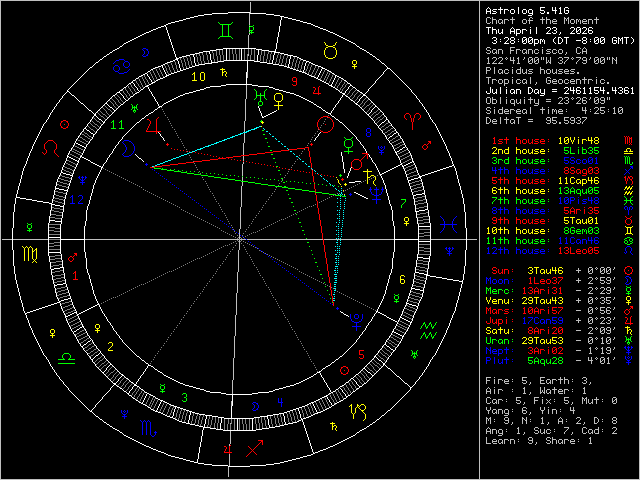This screenshot has height=480, width=640.
Task: Click house number 4 in the wheel
Action: click(280, 402)
